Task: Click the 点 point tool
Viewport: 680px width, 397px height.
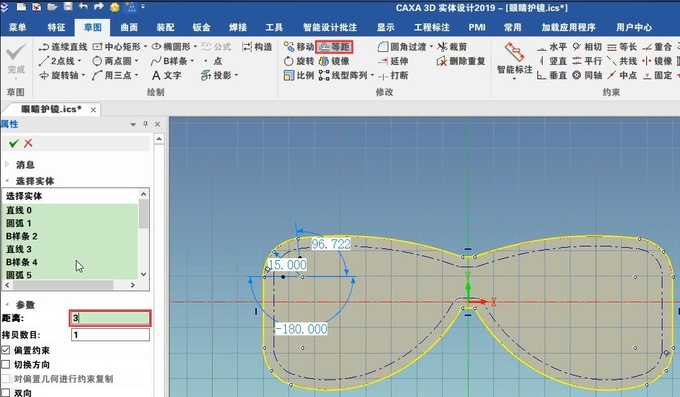Action: [213, 61]
